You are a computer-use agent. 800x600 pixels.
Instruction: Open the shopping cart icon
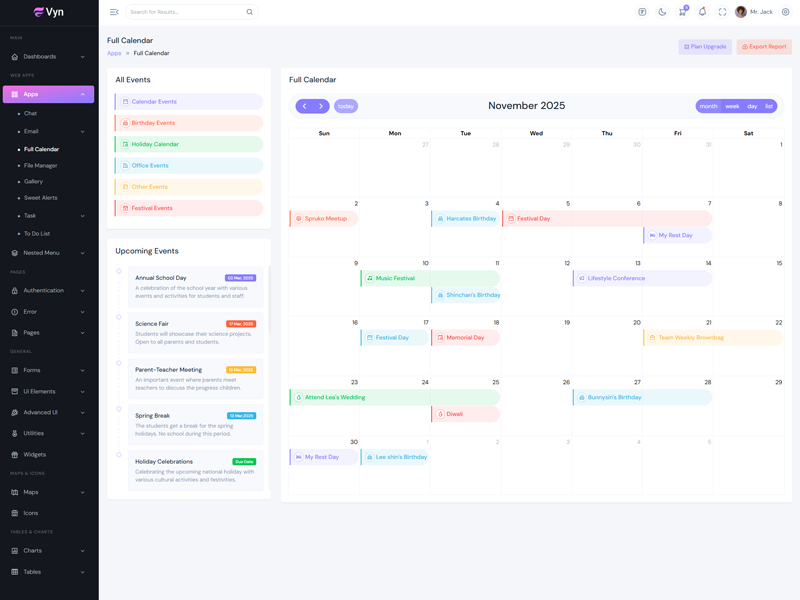click(x=682, y=12)
